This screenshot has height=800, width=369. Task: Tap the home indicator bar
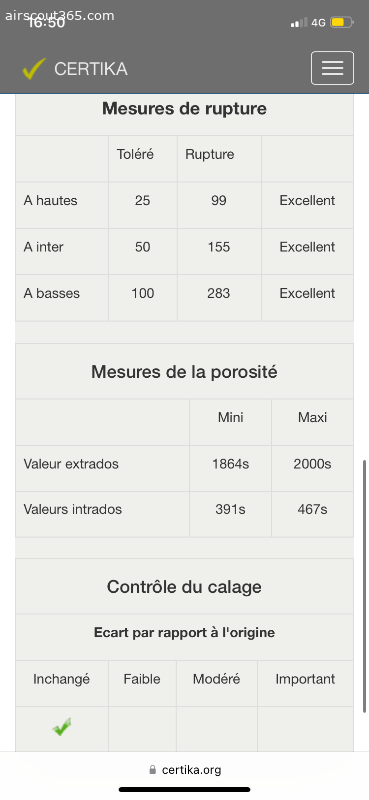point(184,789)
